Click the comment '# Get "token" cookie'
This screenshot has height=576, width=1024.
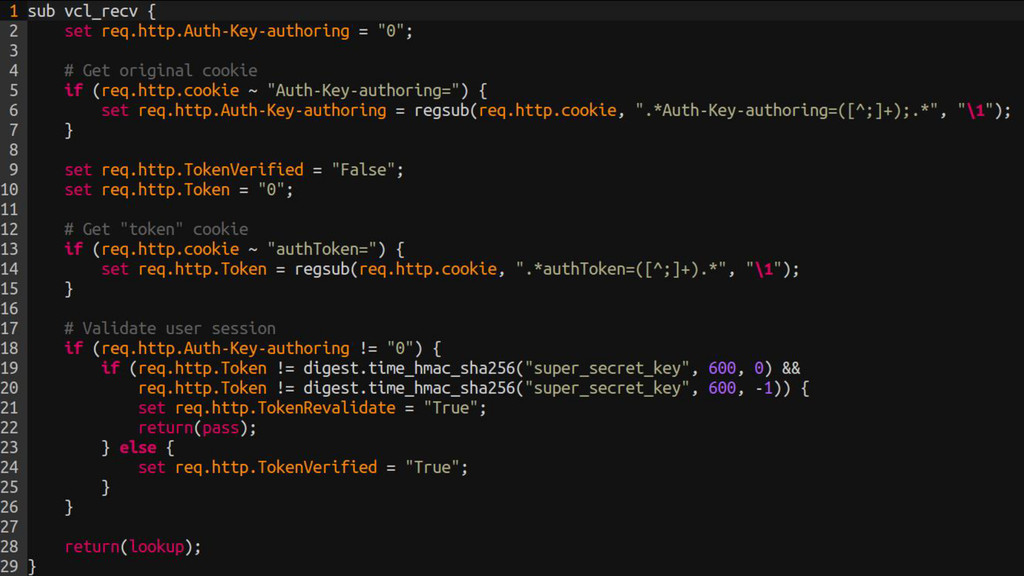156,229
